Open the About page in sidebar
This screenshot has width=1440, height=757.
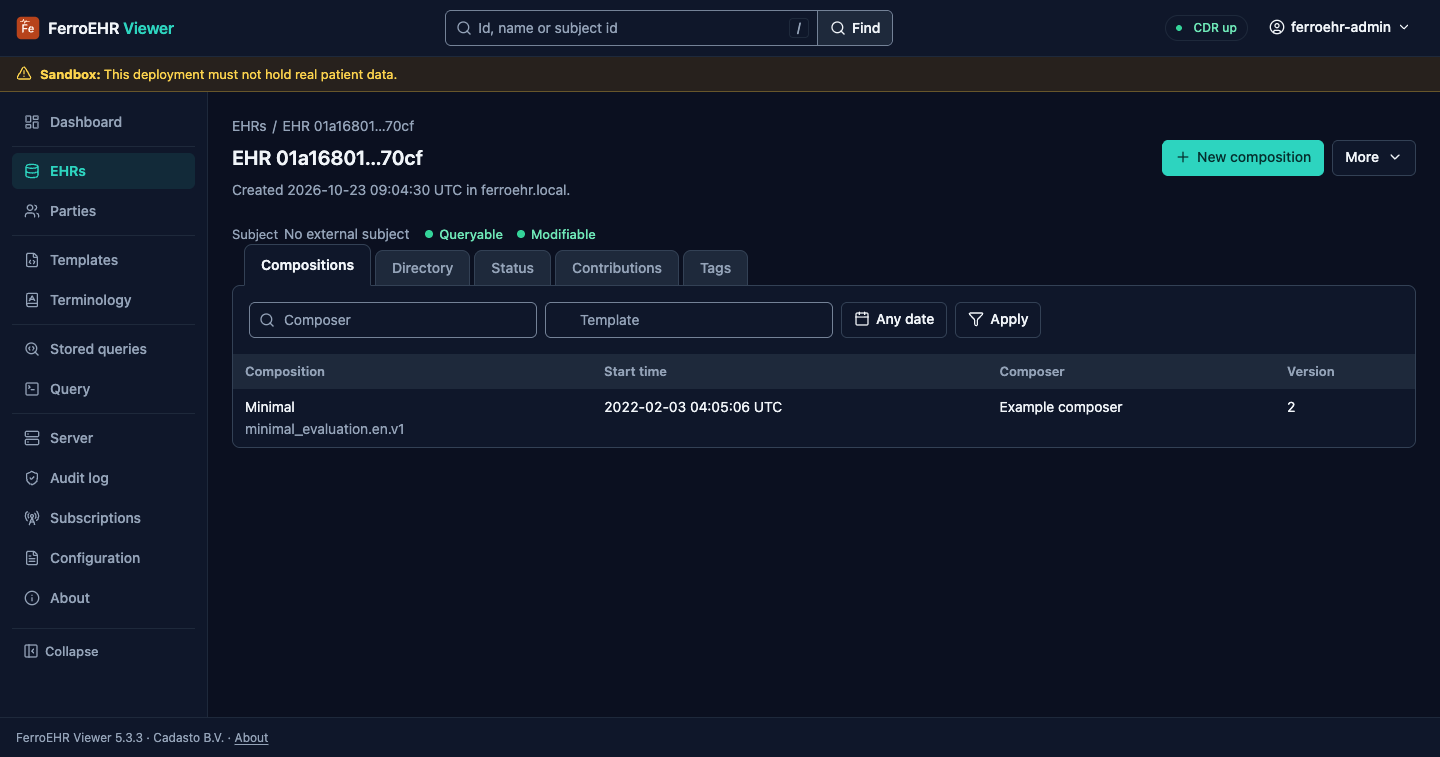point(103,598)
